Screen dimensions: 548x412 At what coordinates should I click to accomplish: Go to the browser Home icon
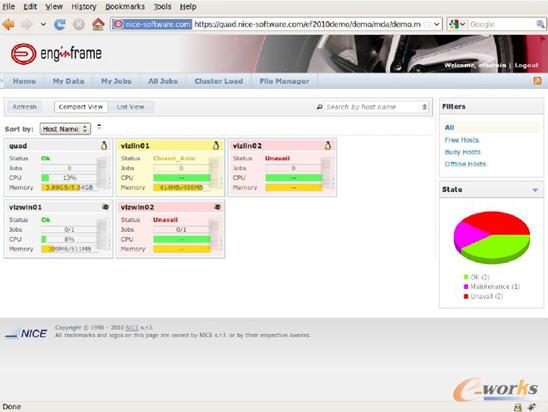pos(98,24)
